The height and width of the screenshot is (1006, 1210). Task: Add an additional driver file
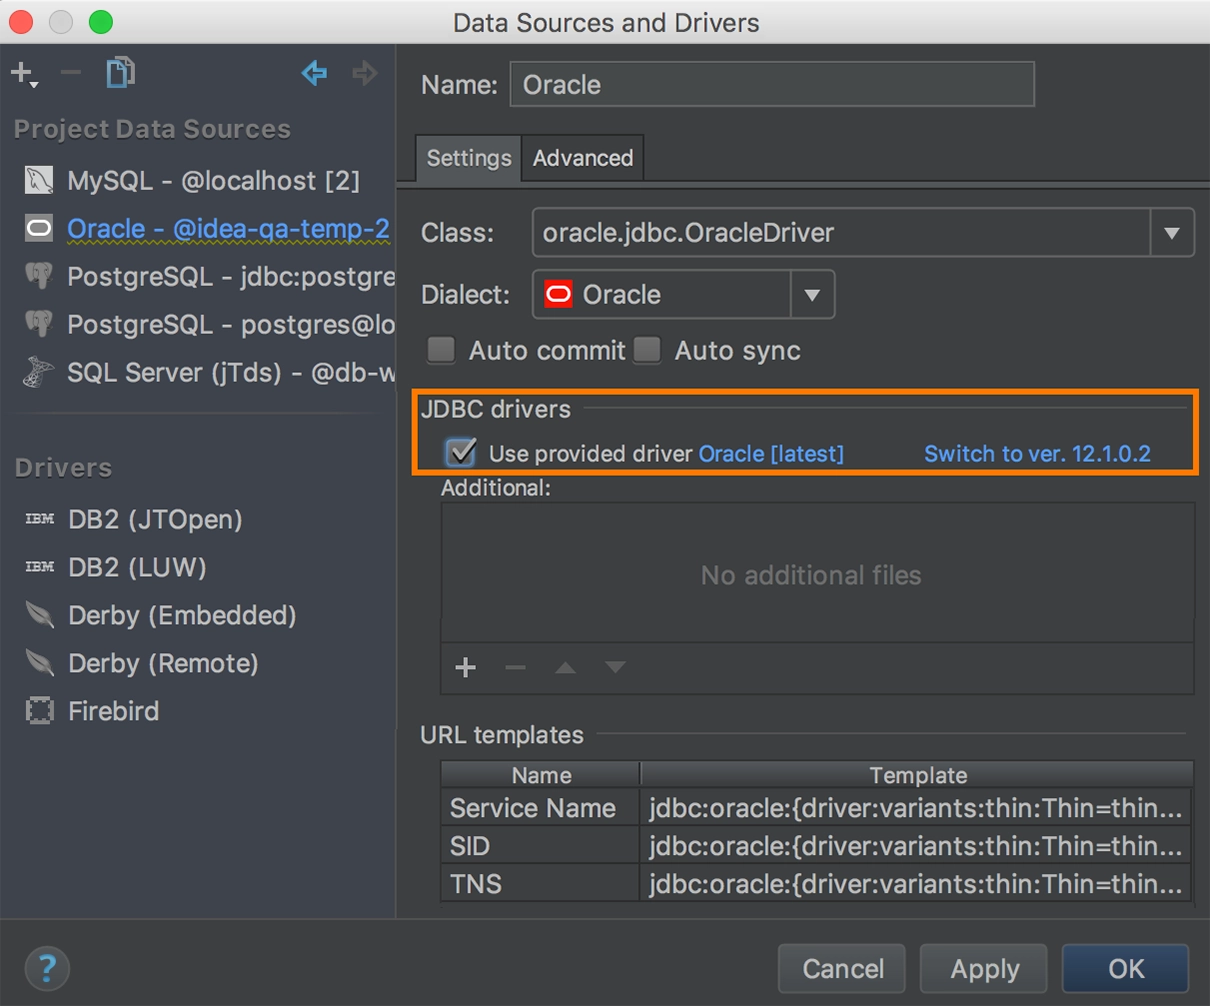[465, 667]
